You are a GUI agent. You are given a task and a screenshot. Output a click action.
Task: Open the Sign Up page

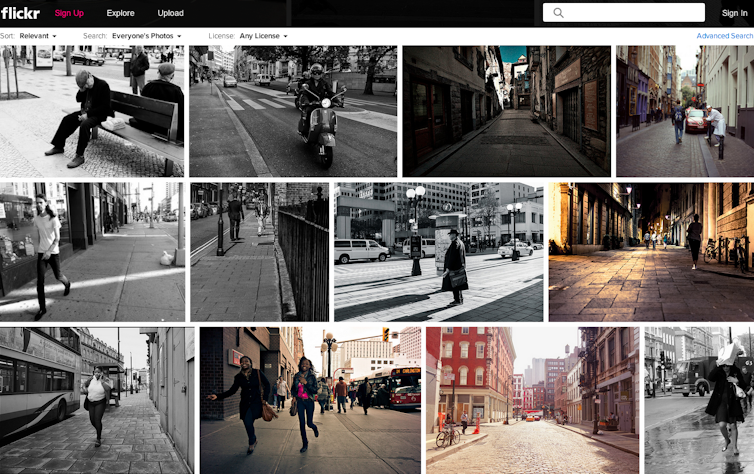click(69, 13)
